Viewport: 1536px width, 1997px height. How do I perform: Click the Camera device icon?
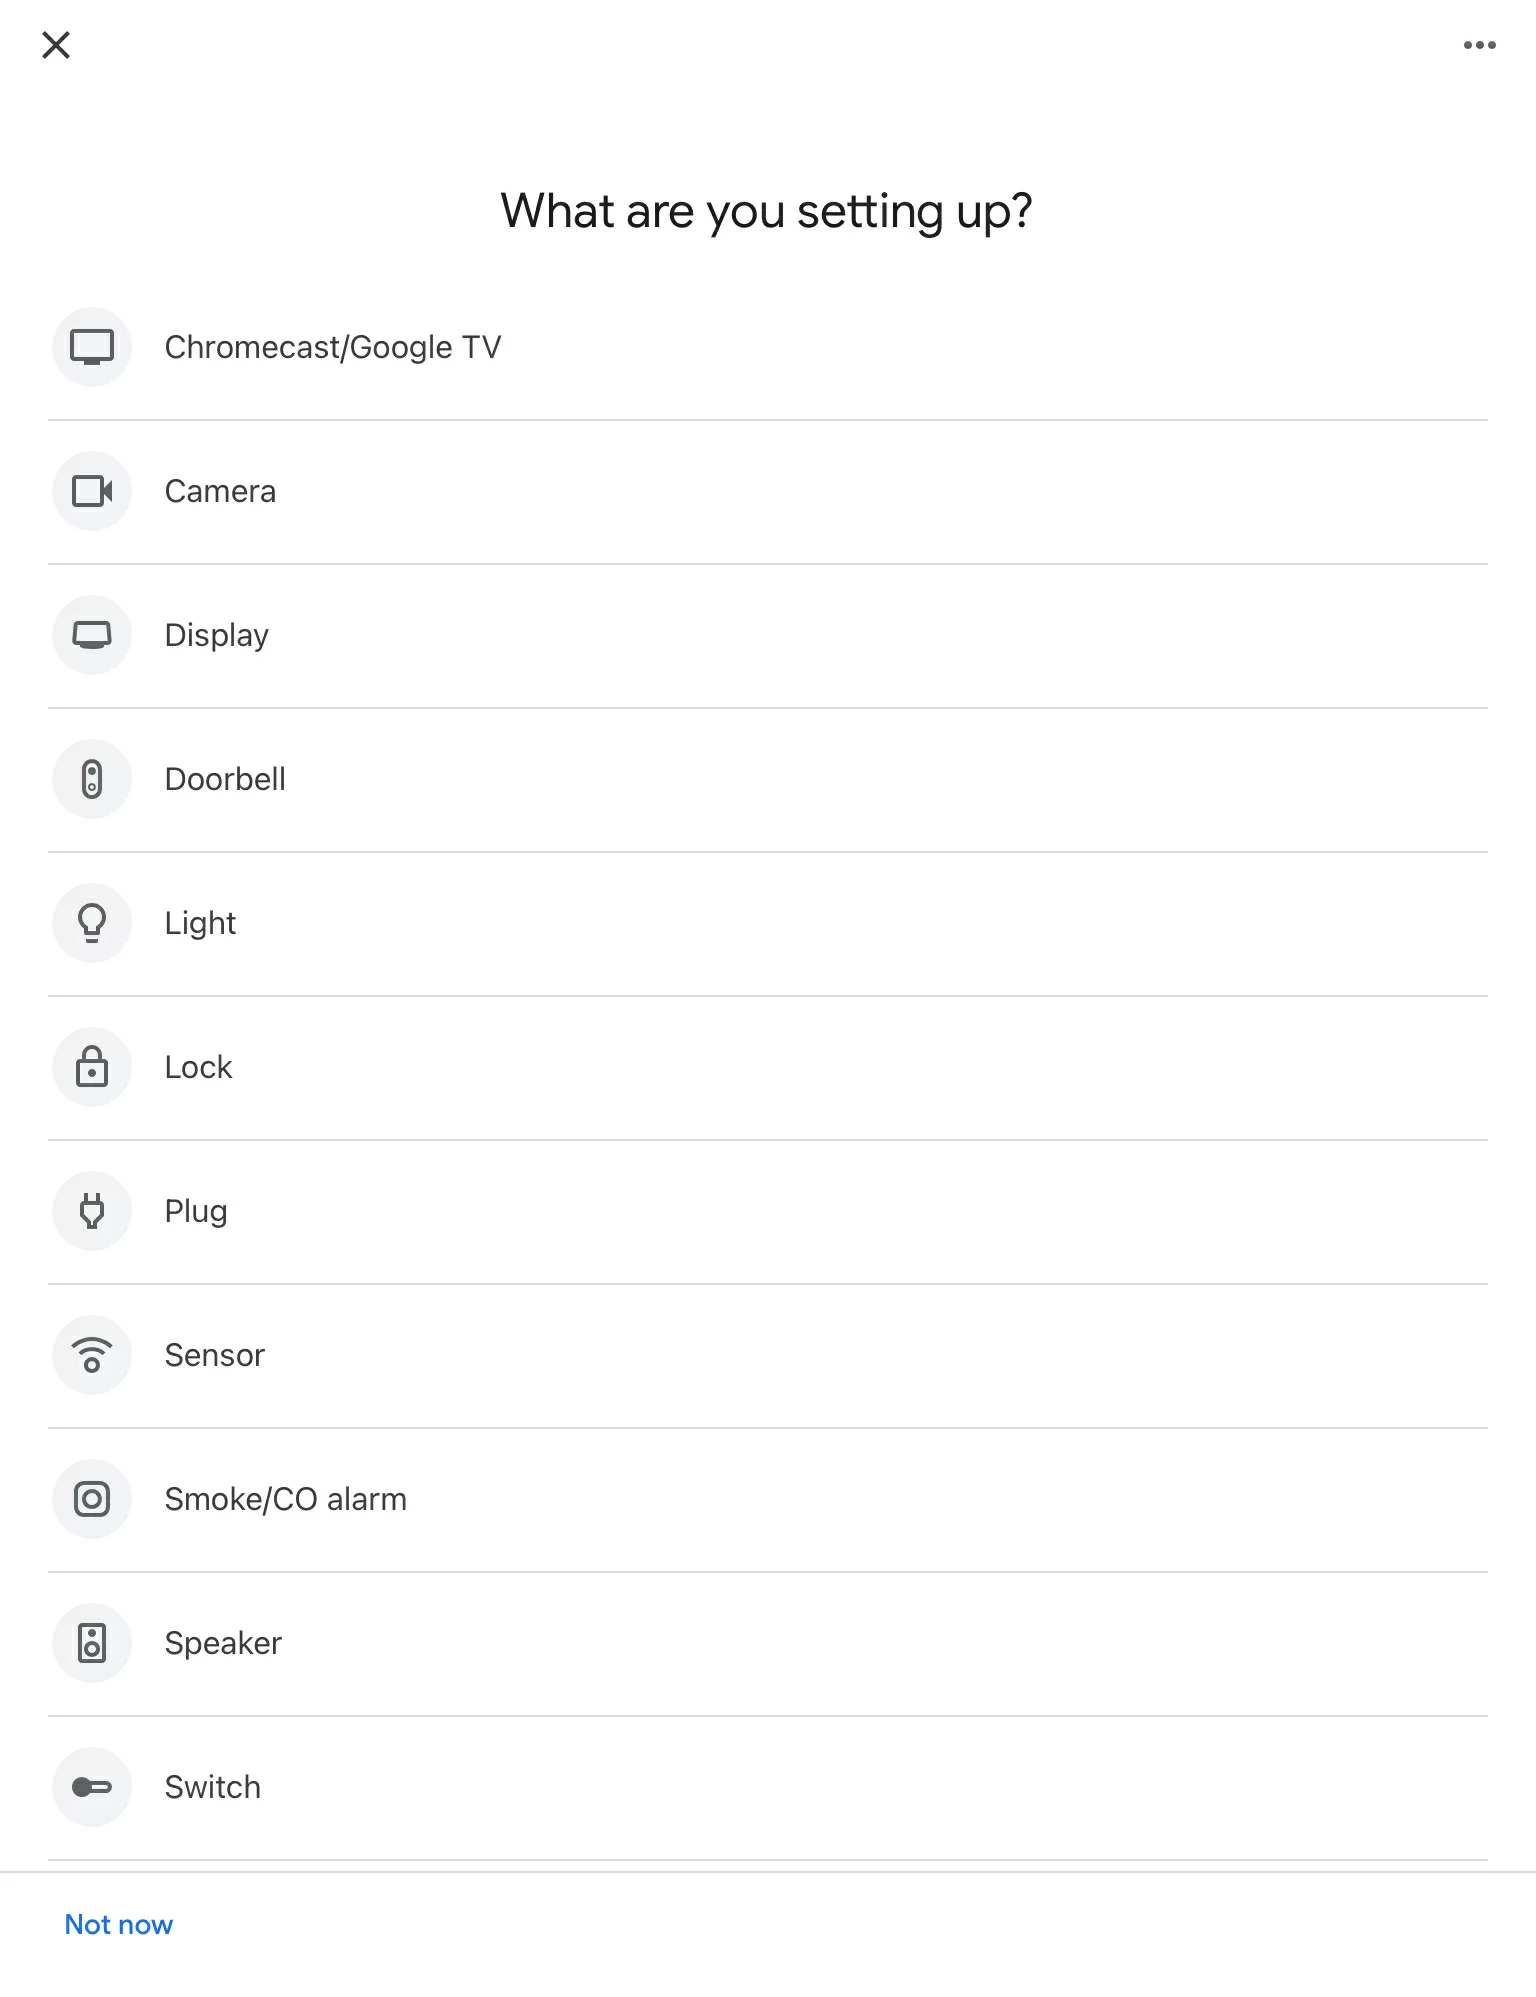pos(92,491)
